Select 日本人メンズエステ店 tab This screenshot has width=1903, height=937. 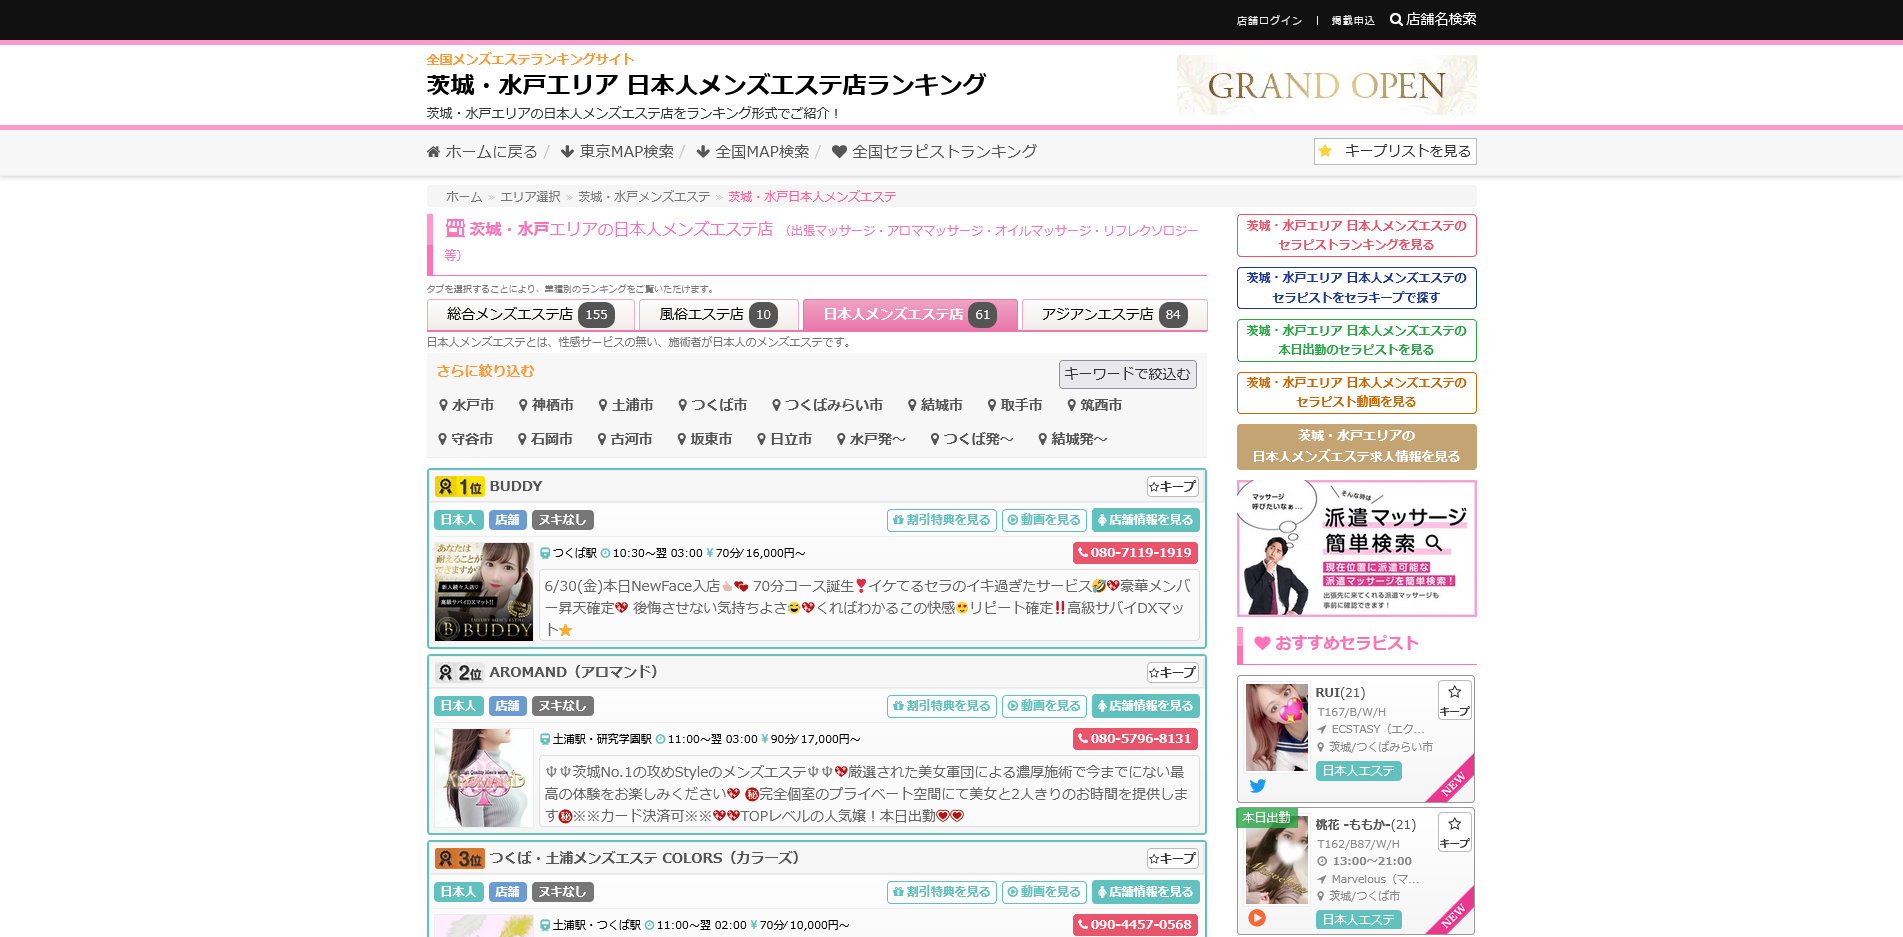(910, 314)
